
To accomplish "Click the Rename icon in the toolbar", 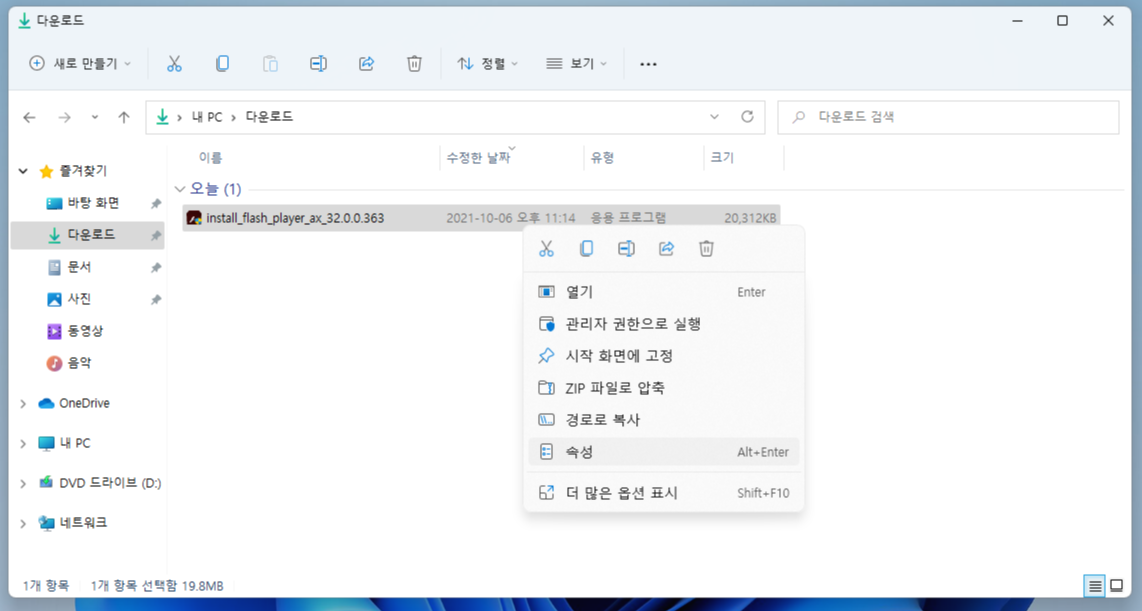I will click(318, 64).
